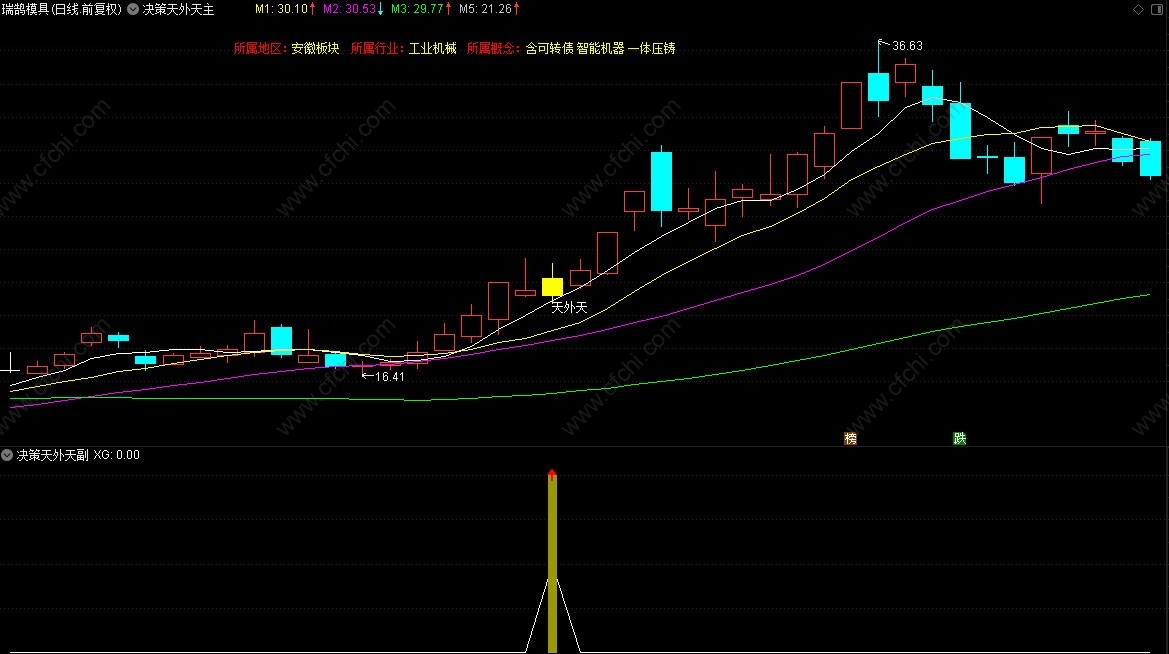1169x654 pixels.
Task: Click the diamond icon at top right
Action: (x=1138, y=9)
